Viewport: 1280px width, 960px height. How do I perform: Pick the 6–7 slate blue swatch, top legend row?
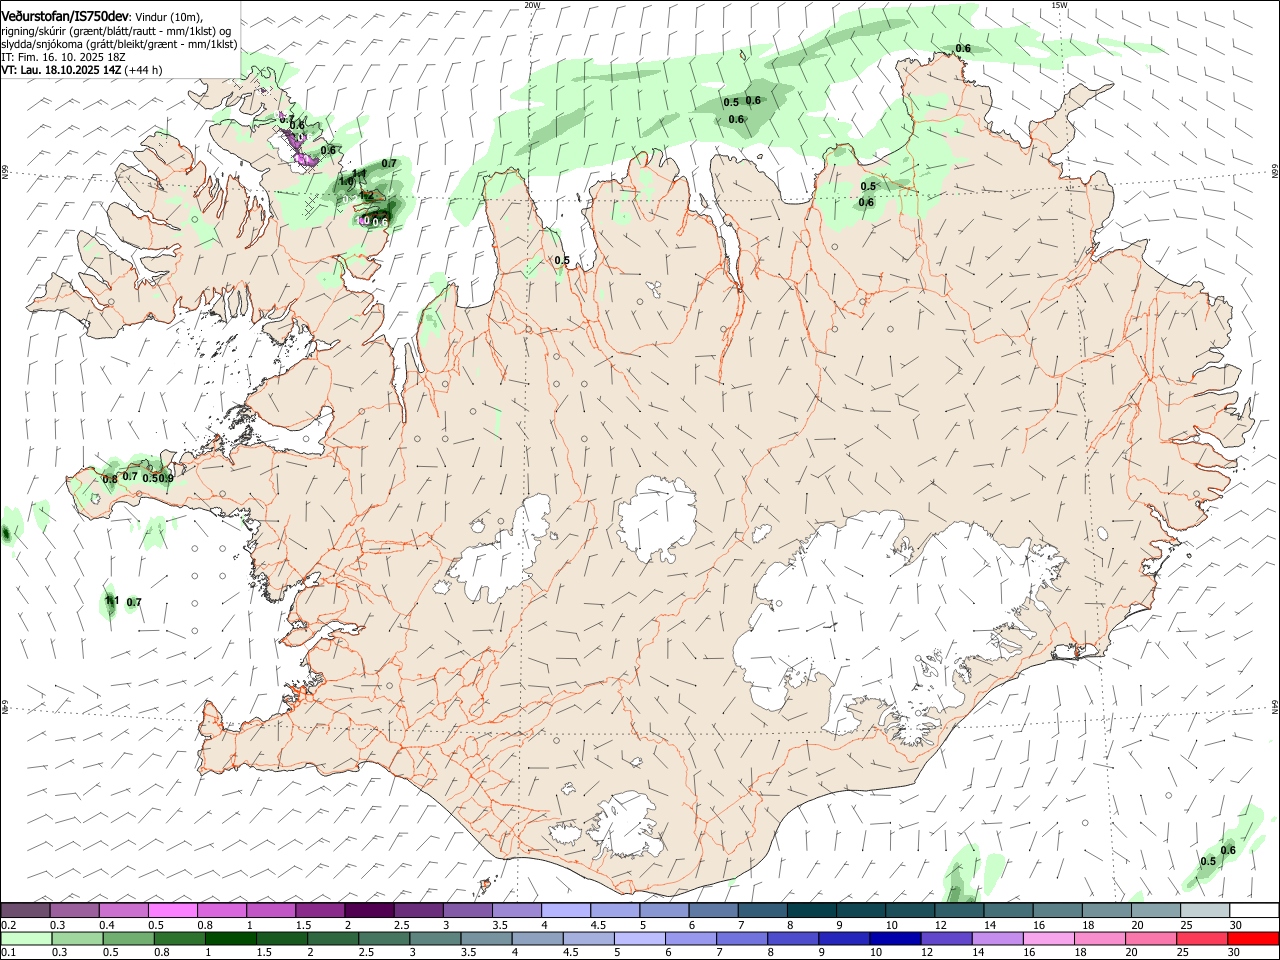pyautogui.click(x=713, y=910)
